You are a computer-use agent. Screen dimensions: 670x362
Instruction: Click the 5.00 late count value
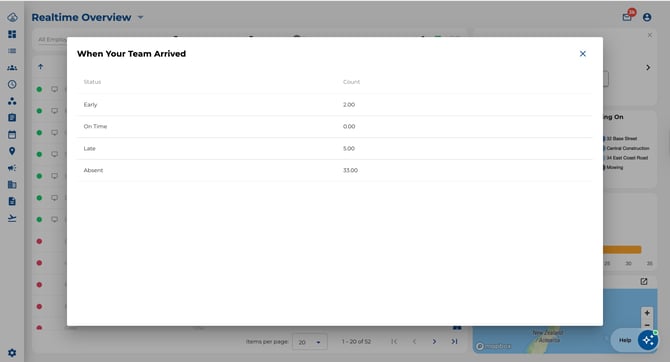pos(349,148)
